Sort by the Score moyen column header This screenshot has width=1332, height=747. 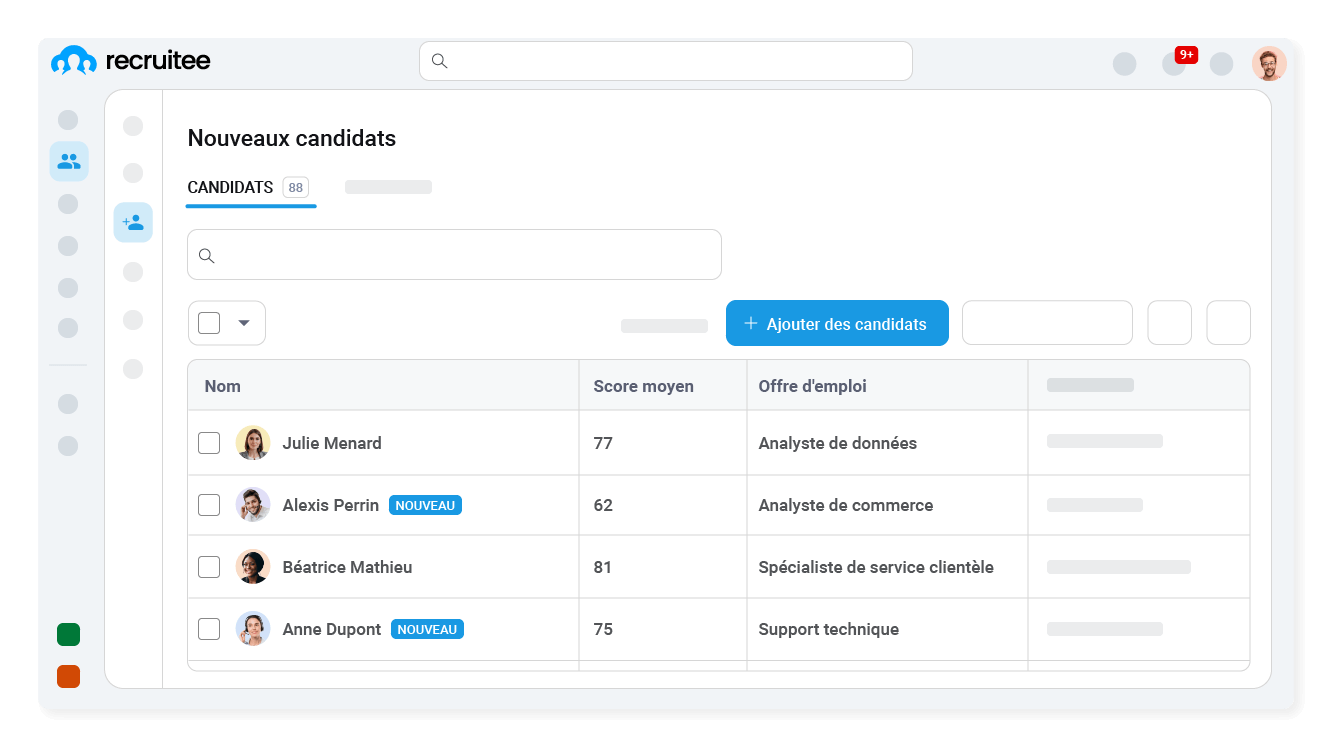643,385
